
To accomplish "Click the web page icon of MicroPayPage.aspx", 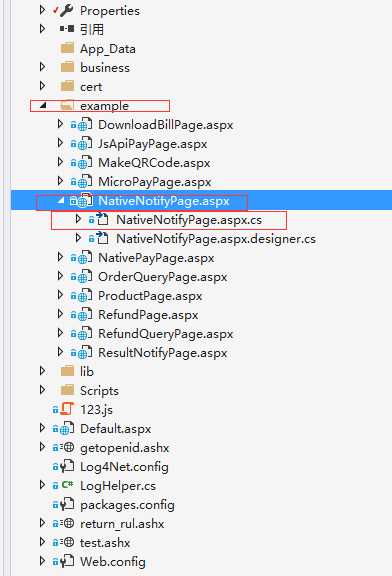I will 85,182.
